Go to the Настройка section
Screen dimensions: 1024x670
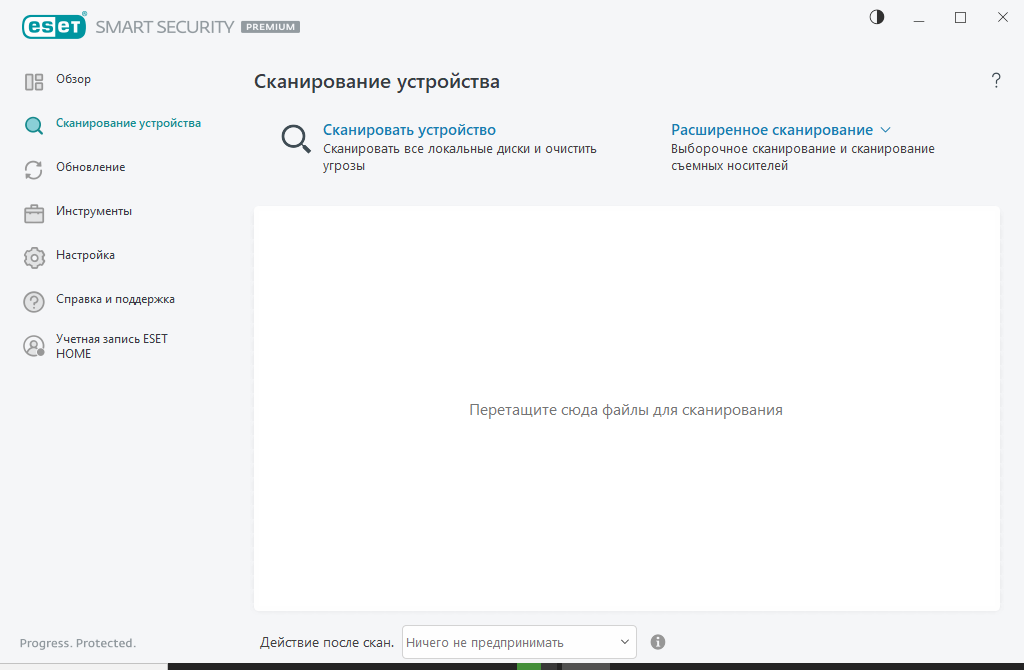click(x=85, y=255)
